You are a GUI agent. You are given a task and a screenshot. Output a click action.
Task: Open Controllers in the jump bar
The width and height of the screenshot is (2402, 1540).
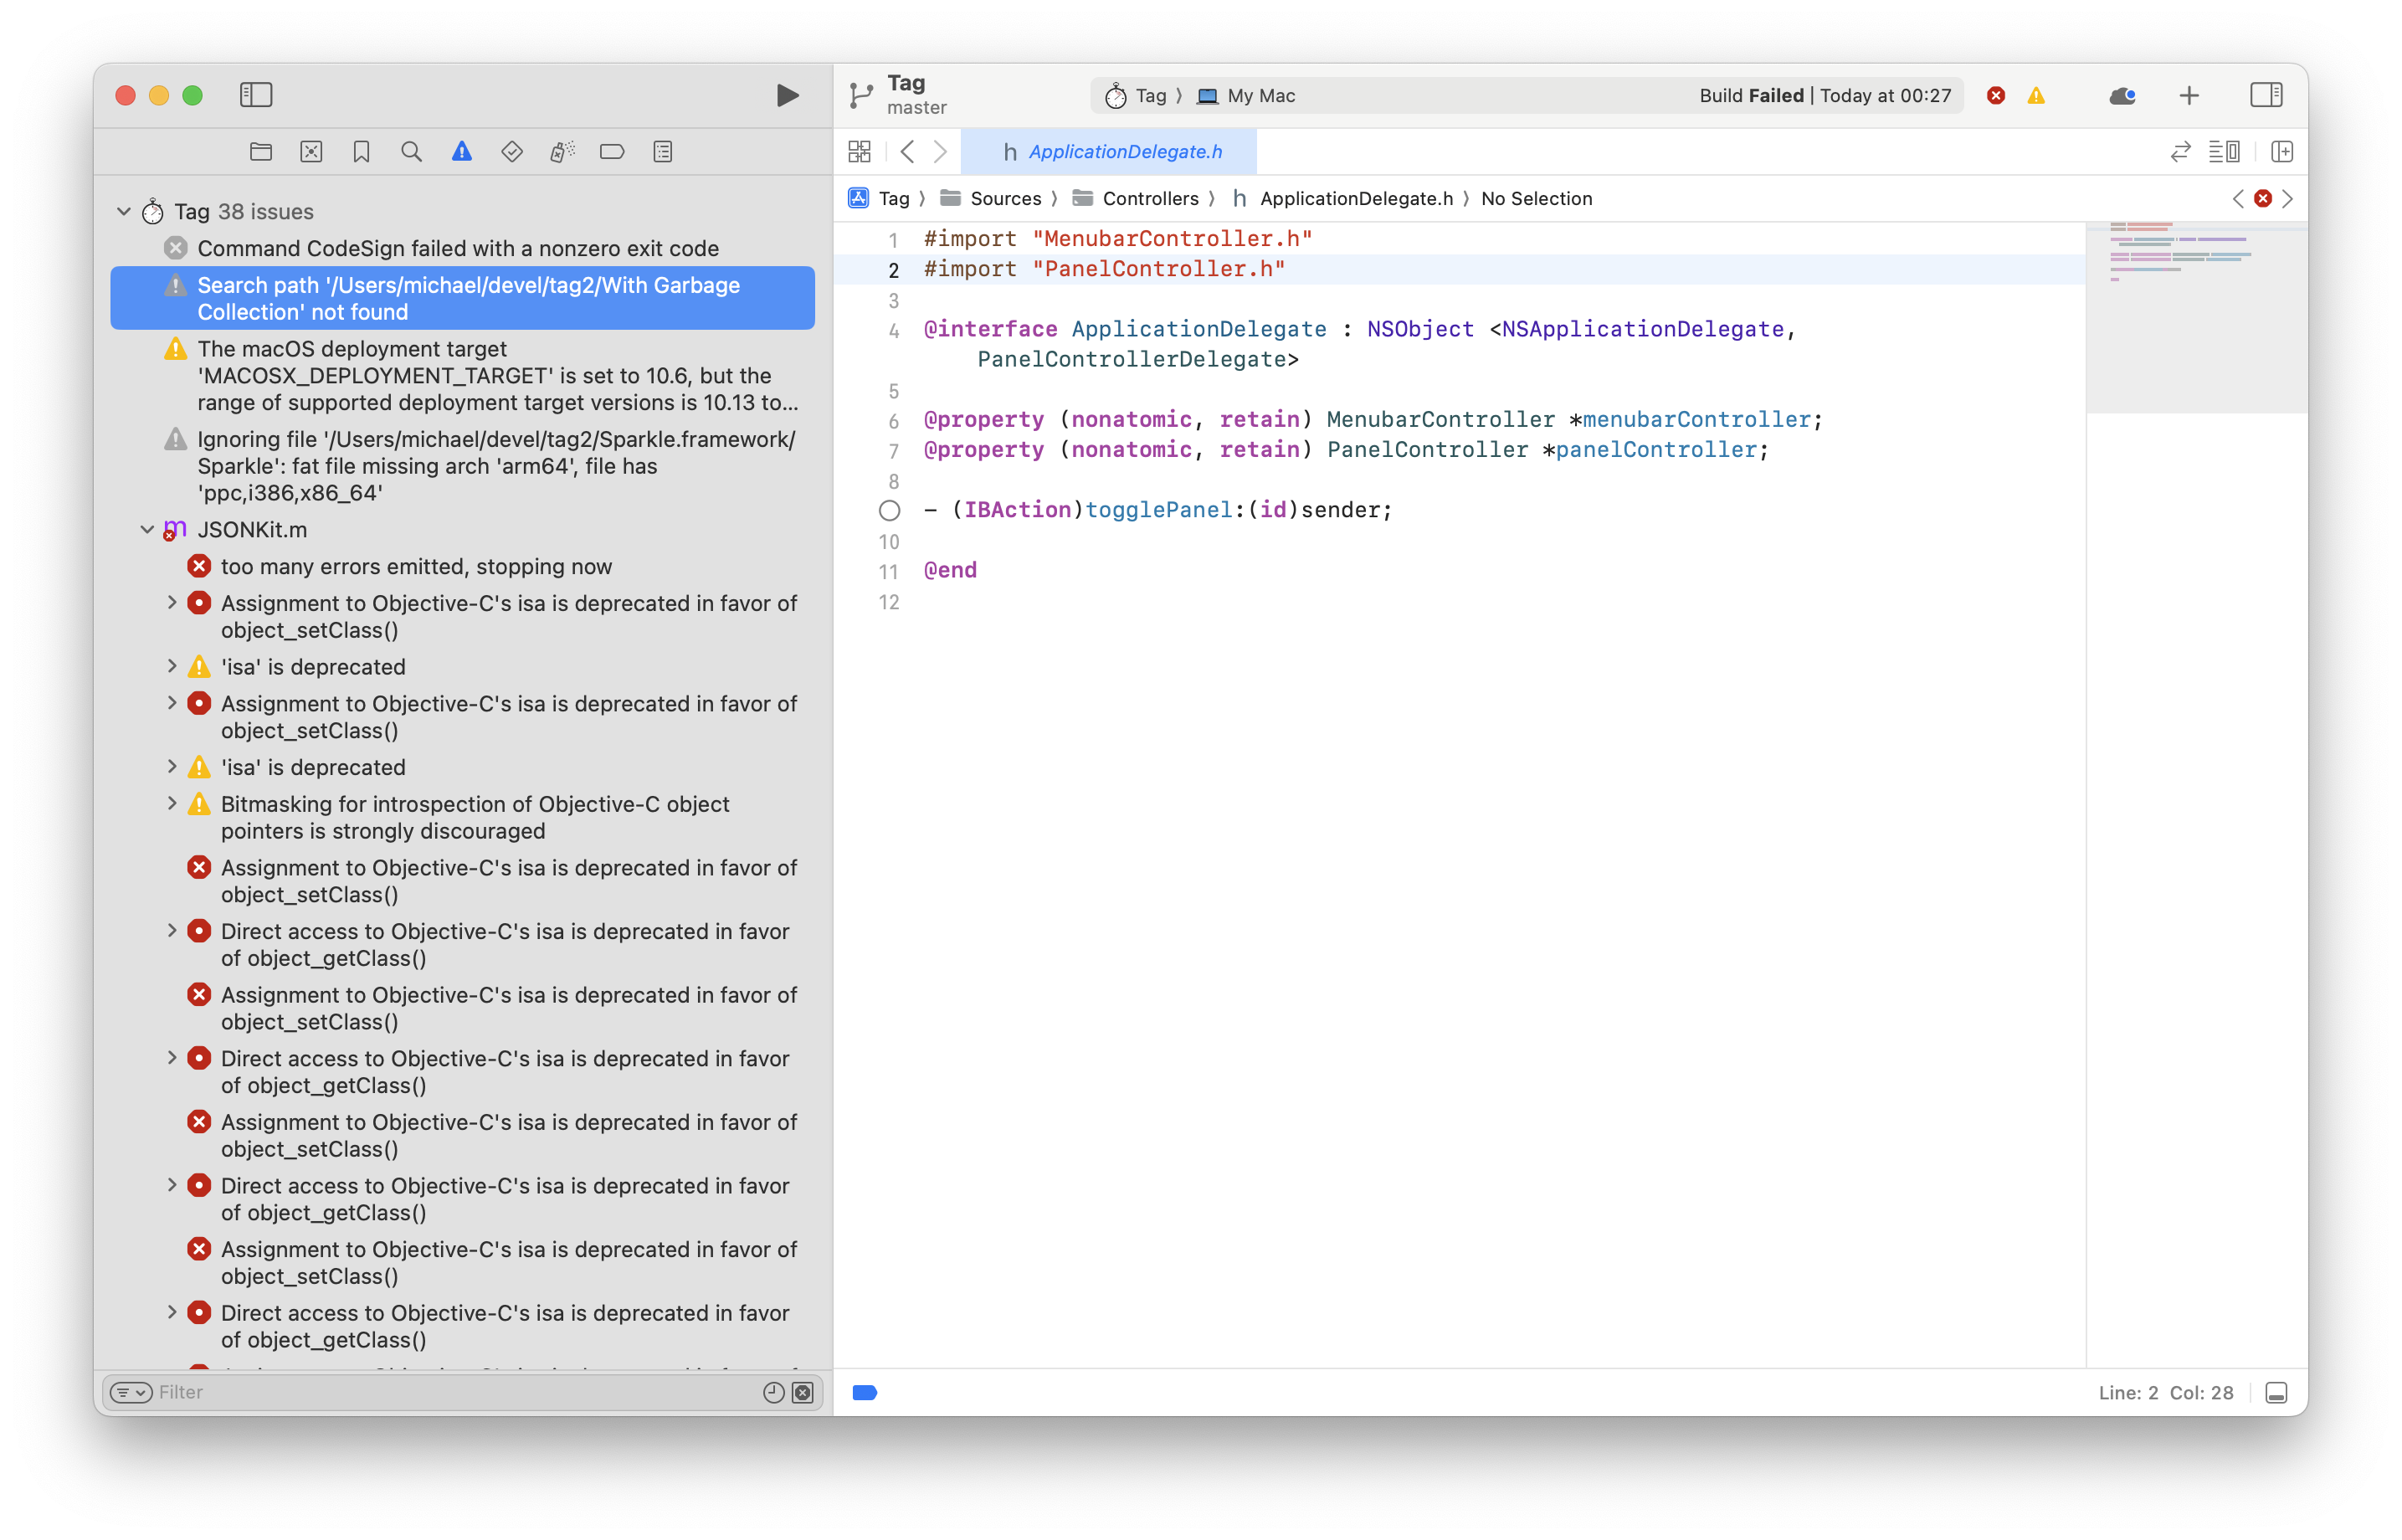1150,198
